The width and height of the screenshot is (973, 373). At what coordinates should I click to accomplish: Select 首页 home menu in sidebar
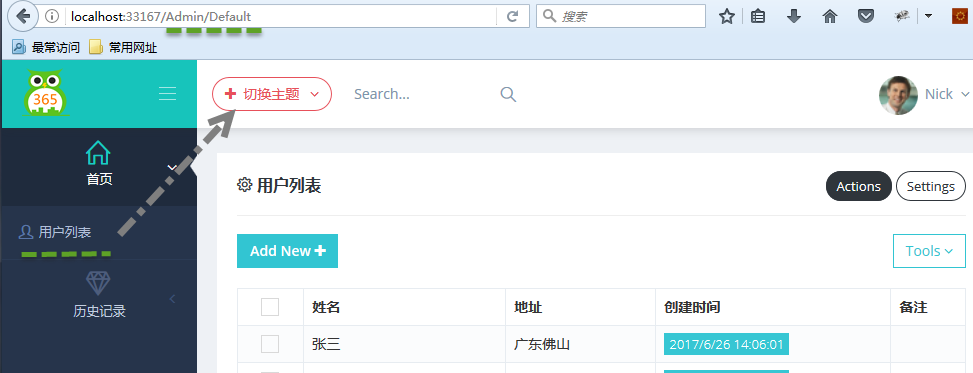point(99,164)
